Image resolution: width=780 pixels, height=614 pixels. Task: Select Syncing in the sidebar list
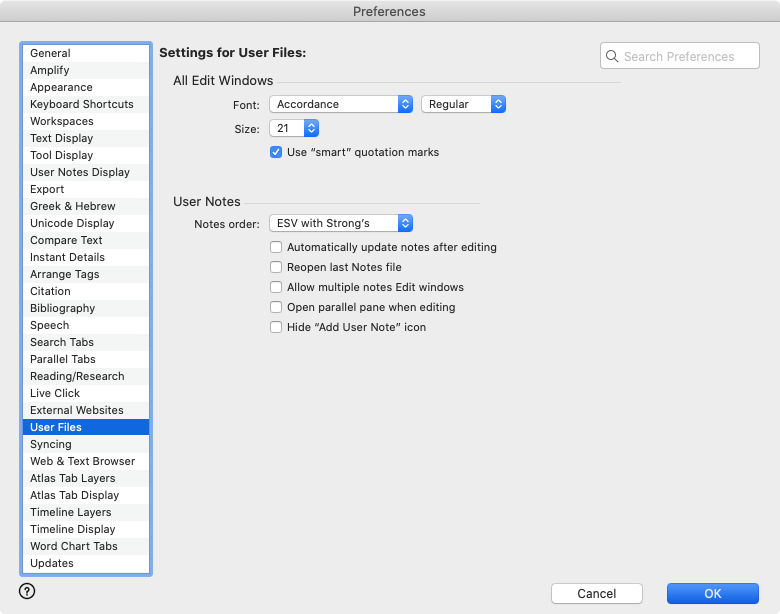coord(51,444)
